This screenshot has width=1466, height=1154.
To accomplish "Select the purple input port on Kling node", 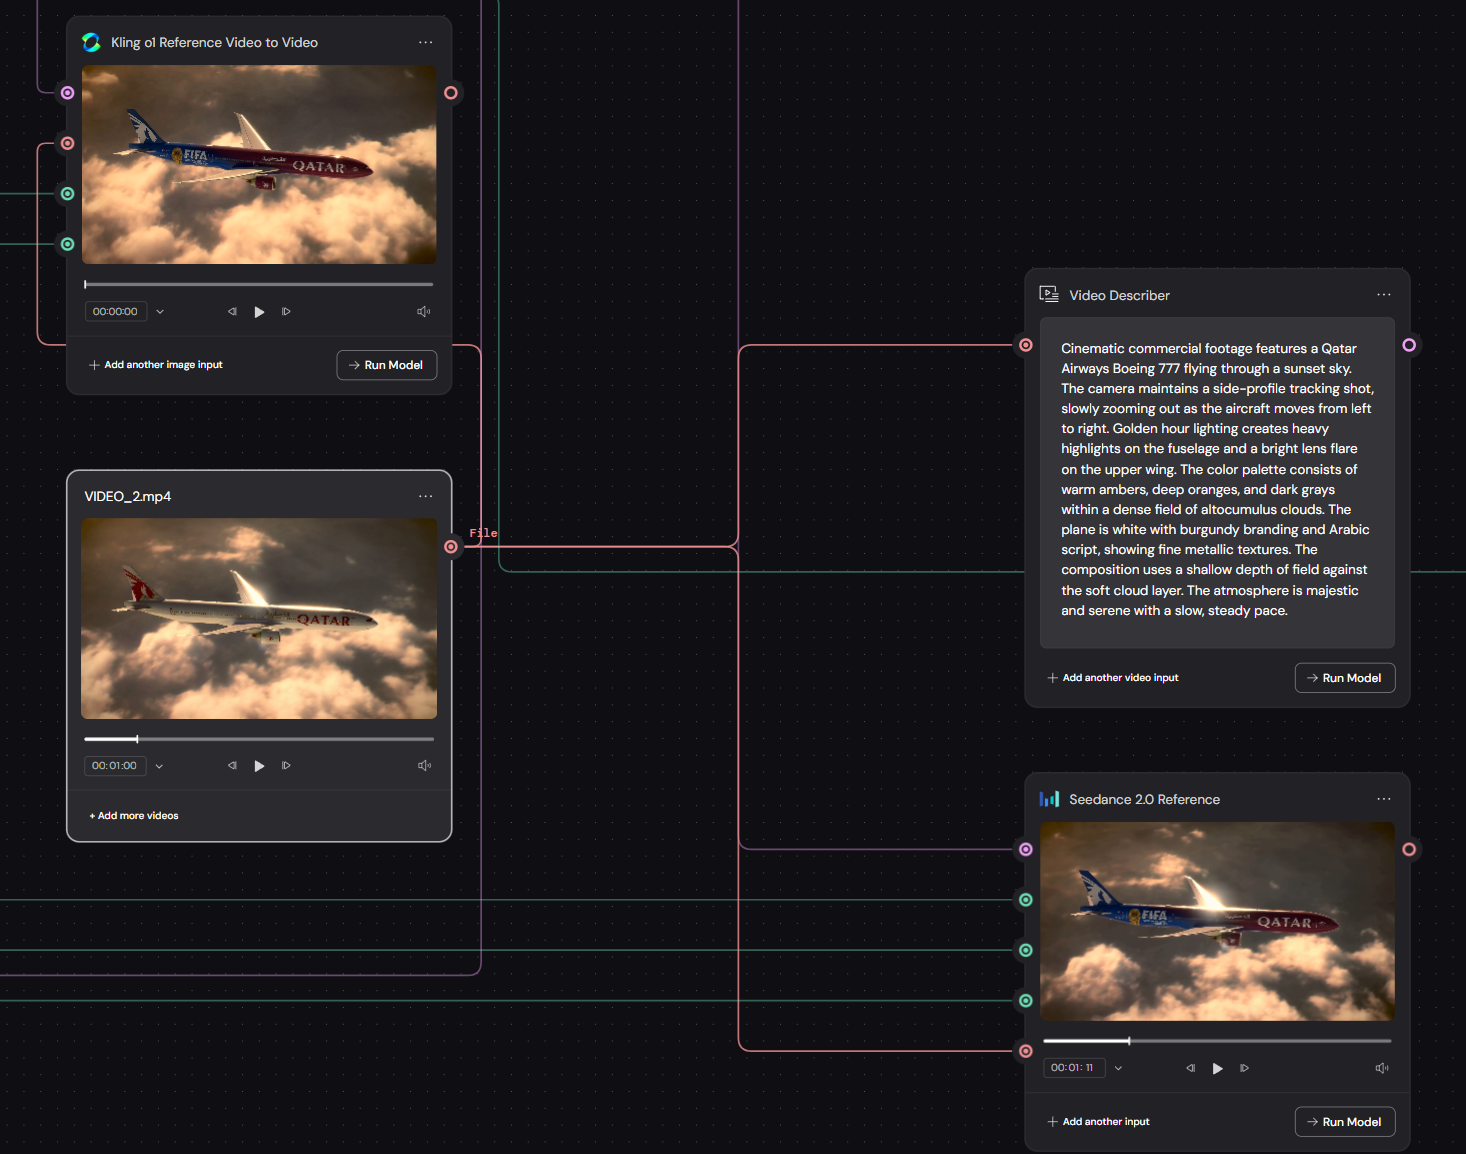I will tap(67, 93).
